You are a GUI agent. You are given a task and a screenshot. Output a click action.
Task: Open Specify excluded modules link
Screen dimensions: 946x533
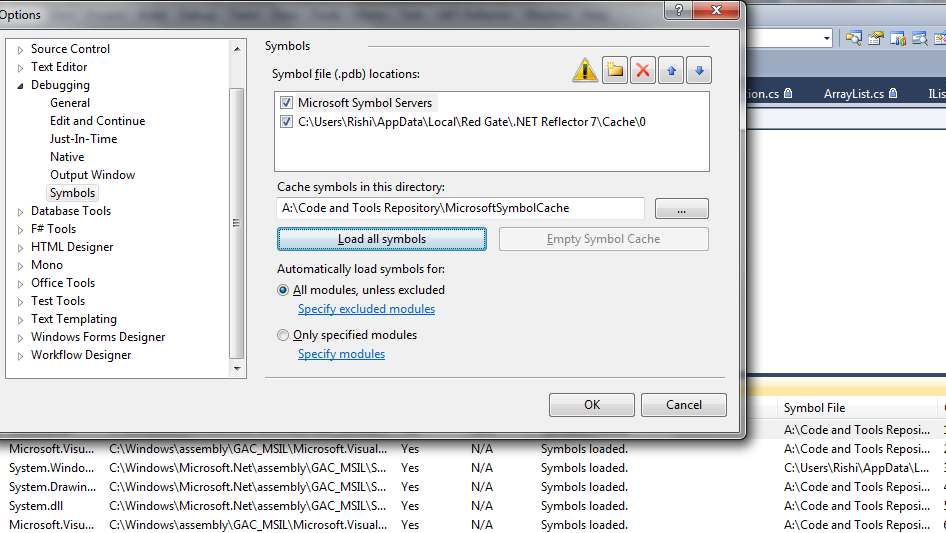point(366,309)
